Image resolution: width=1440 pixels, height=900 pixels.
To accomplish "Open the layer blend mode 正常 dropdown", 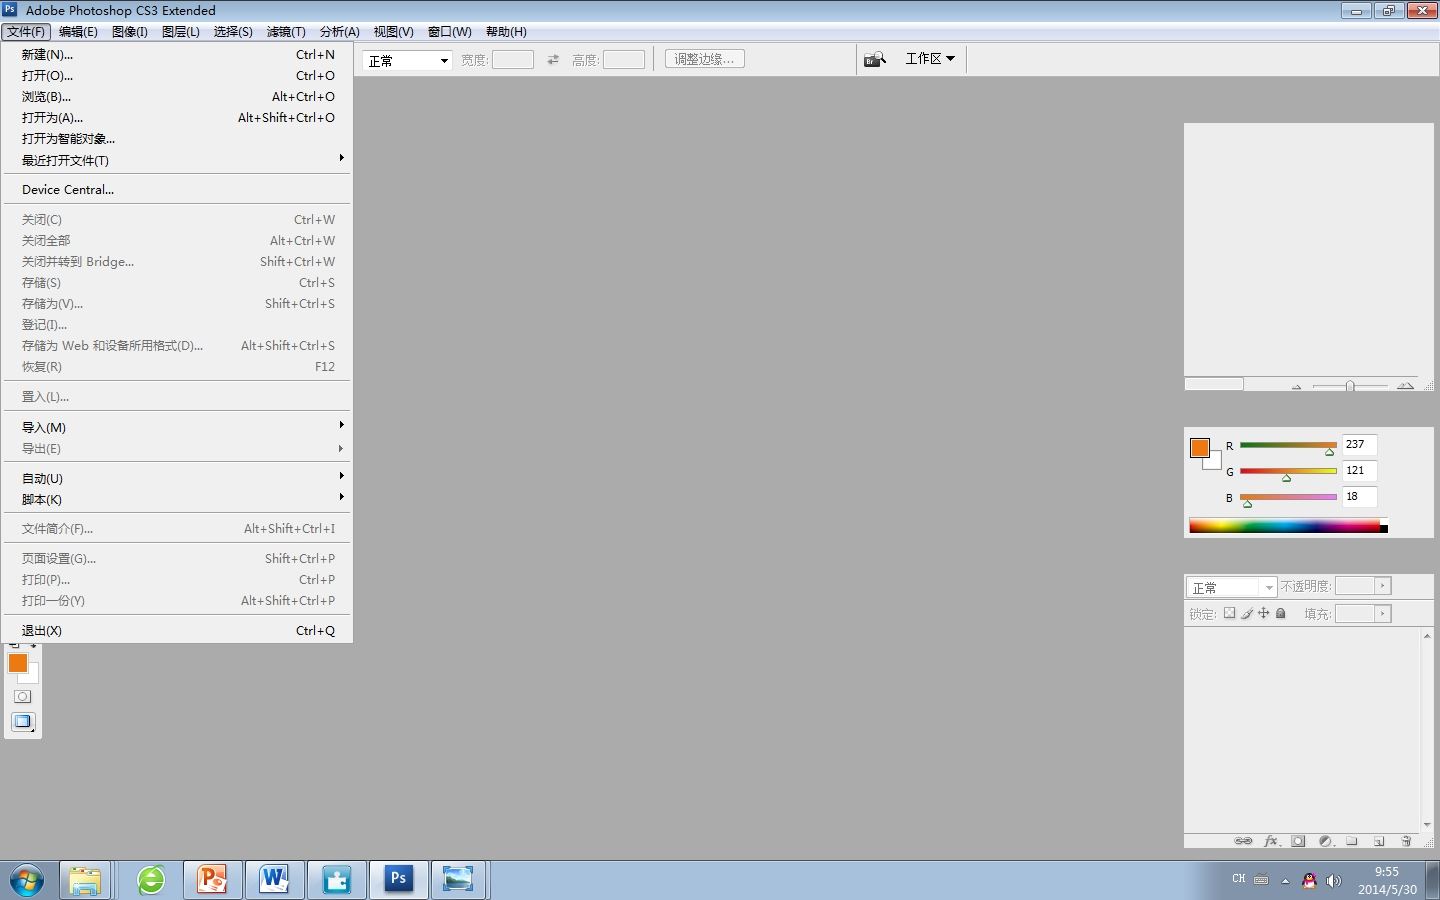I will click(x=1231, y=587).
